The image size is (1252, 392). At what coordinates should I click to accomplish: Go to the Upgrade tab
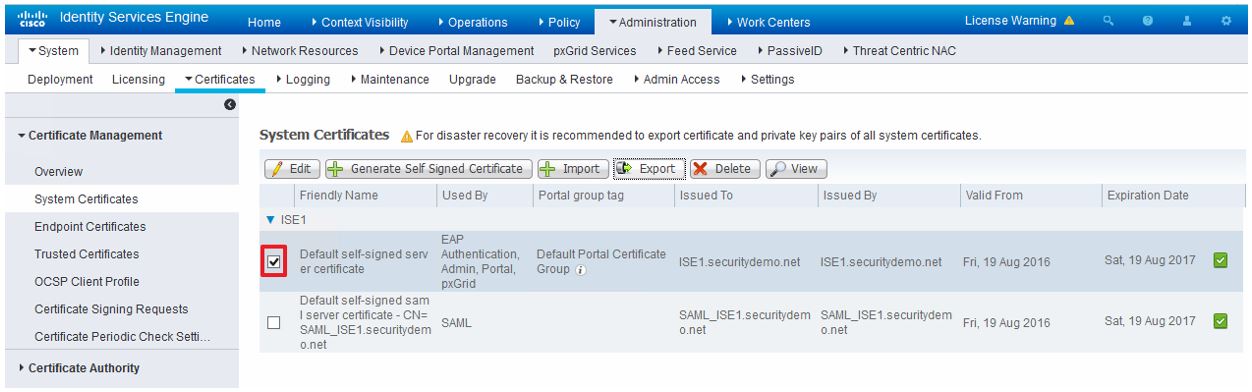[472, 79]
